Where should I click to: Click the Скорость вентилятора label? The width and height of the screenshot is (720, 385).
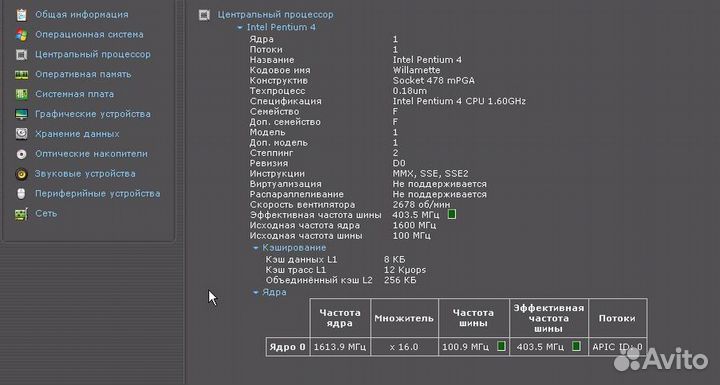point(302,204)
